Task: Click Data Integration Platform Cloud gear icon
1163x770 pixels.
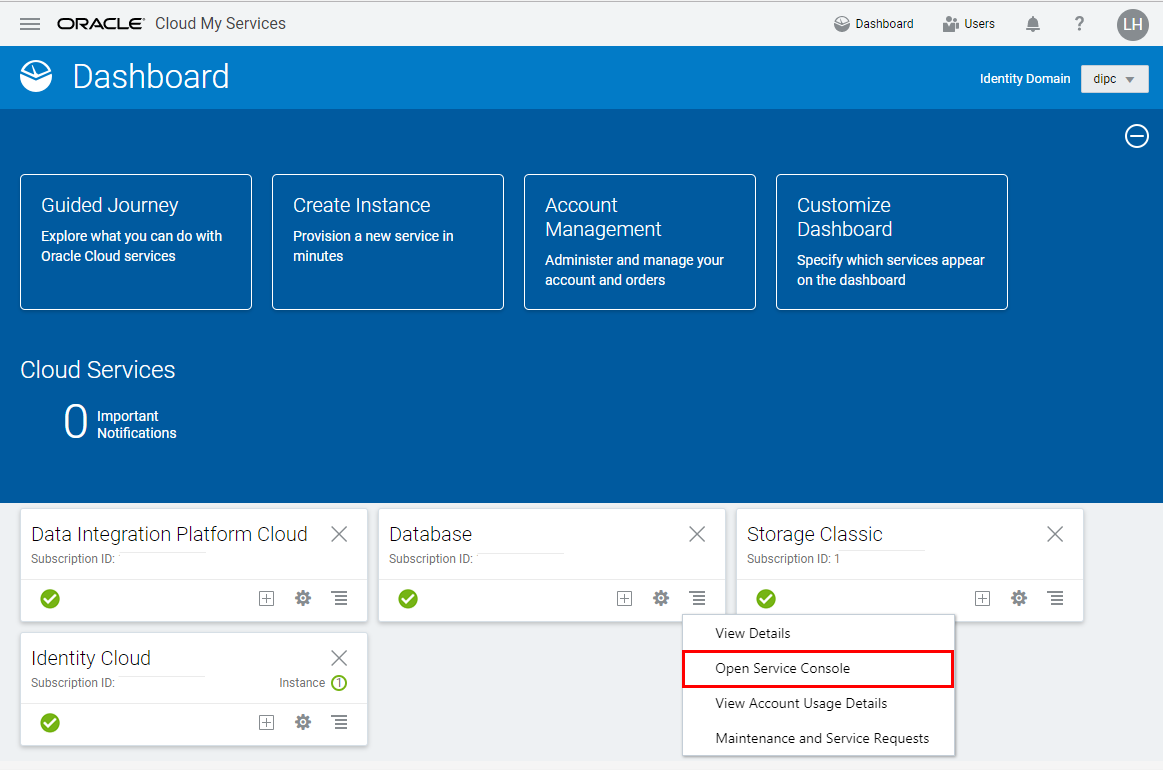Action: pyautogui.click(x=303, y=598)
